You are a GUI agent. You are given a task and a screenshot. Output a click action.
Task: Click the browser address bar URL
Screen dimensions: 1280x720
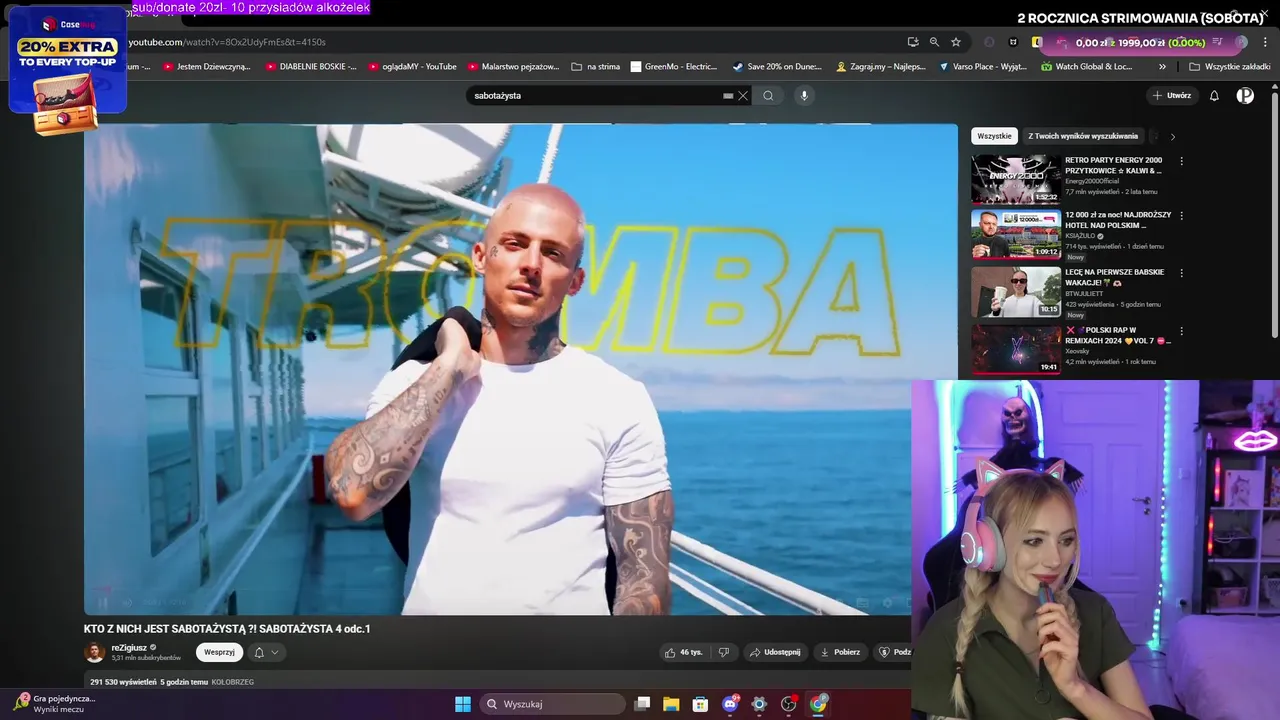227,42
